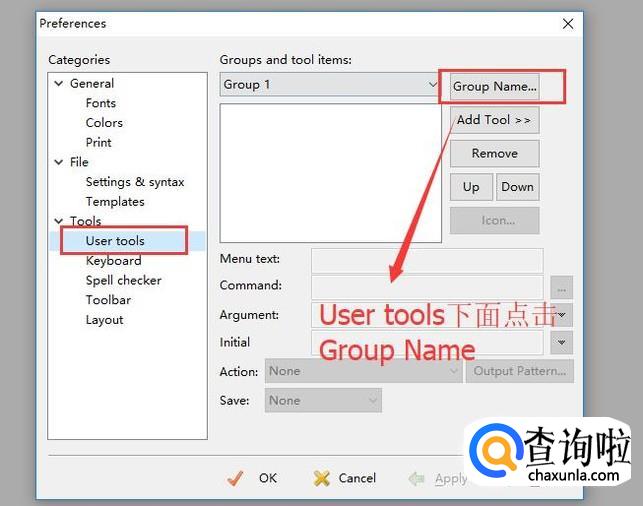Select Keyboard under Tools
Image resolution: width=643 pixels, height=506 pixels.
point(113,261)
